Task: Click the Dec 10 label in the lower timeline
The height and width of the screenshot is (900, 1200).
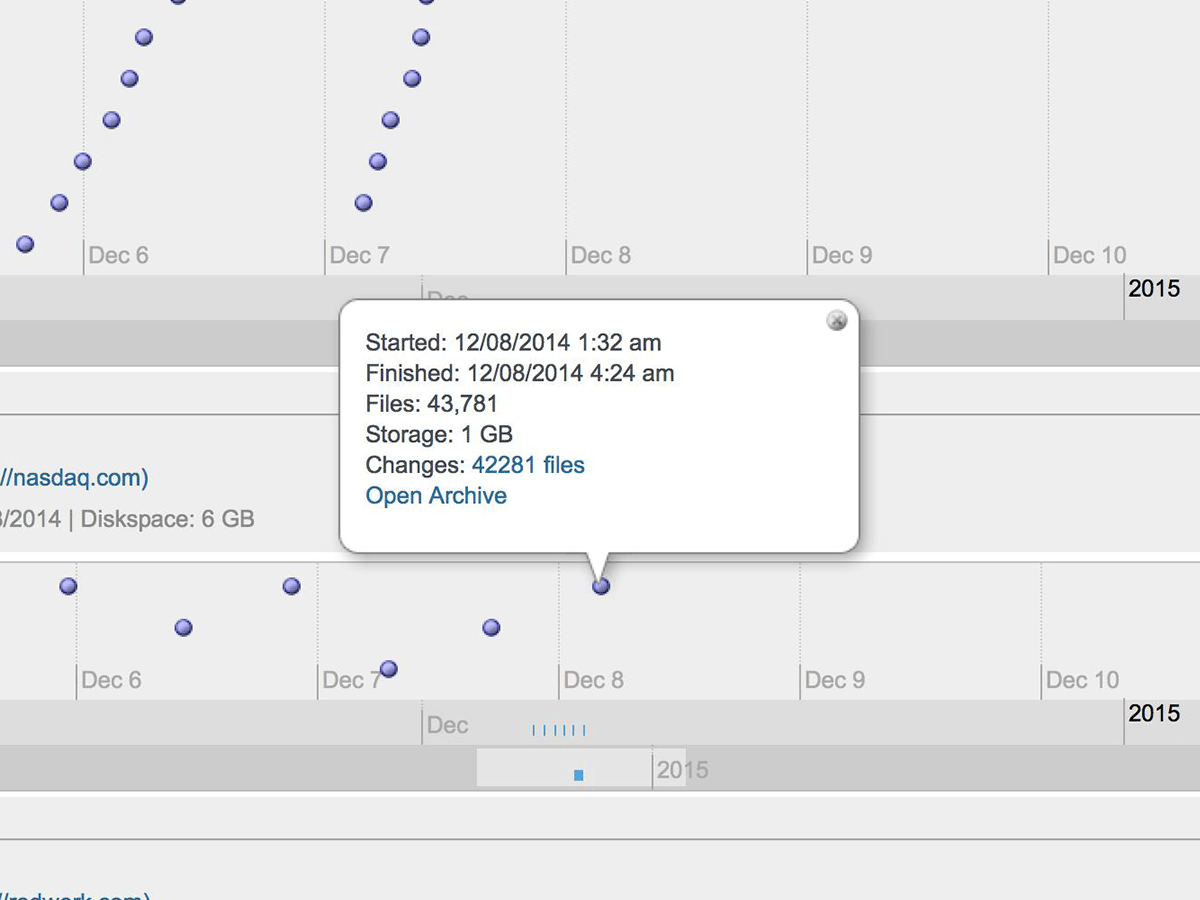Action: [x=1082, y=681]
